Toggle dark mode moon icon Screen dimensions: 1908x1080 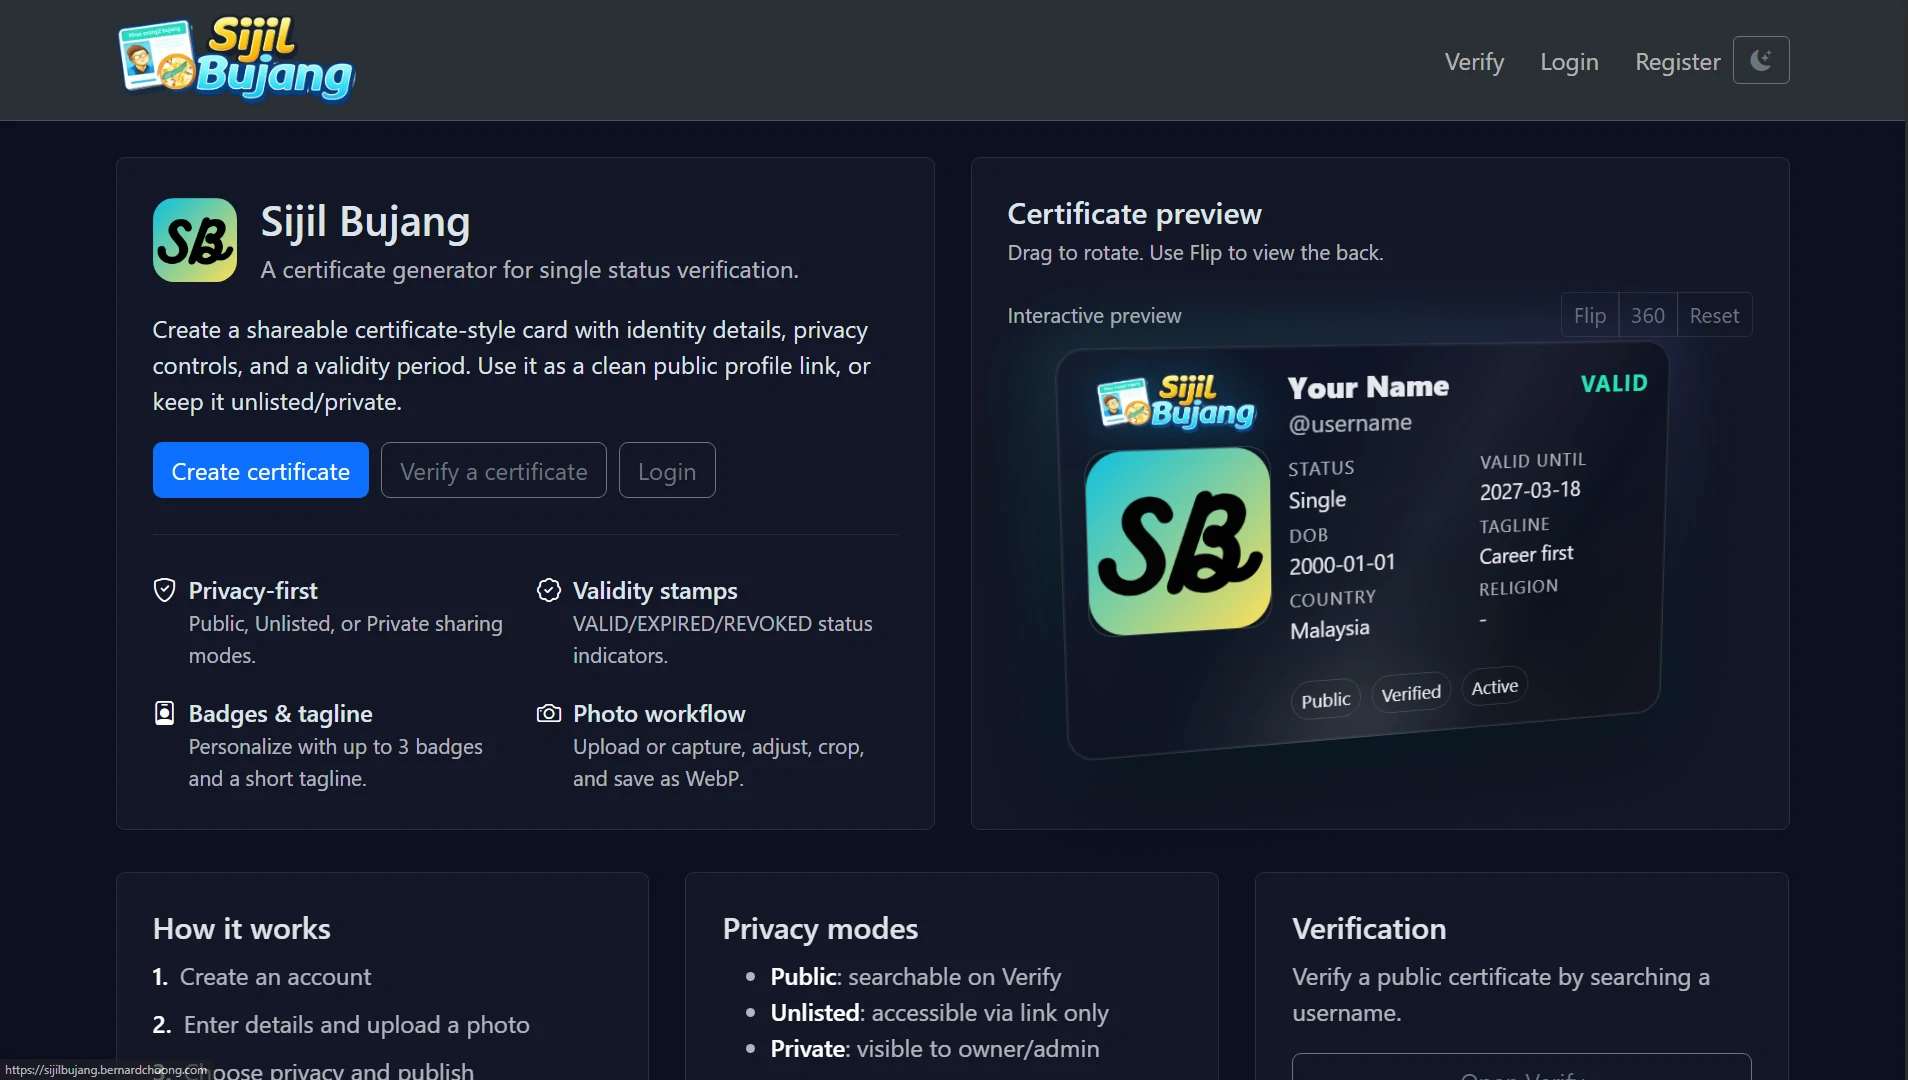(x=1761, y=60)
